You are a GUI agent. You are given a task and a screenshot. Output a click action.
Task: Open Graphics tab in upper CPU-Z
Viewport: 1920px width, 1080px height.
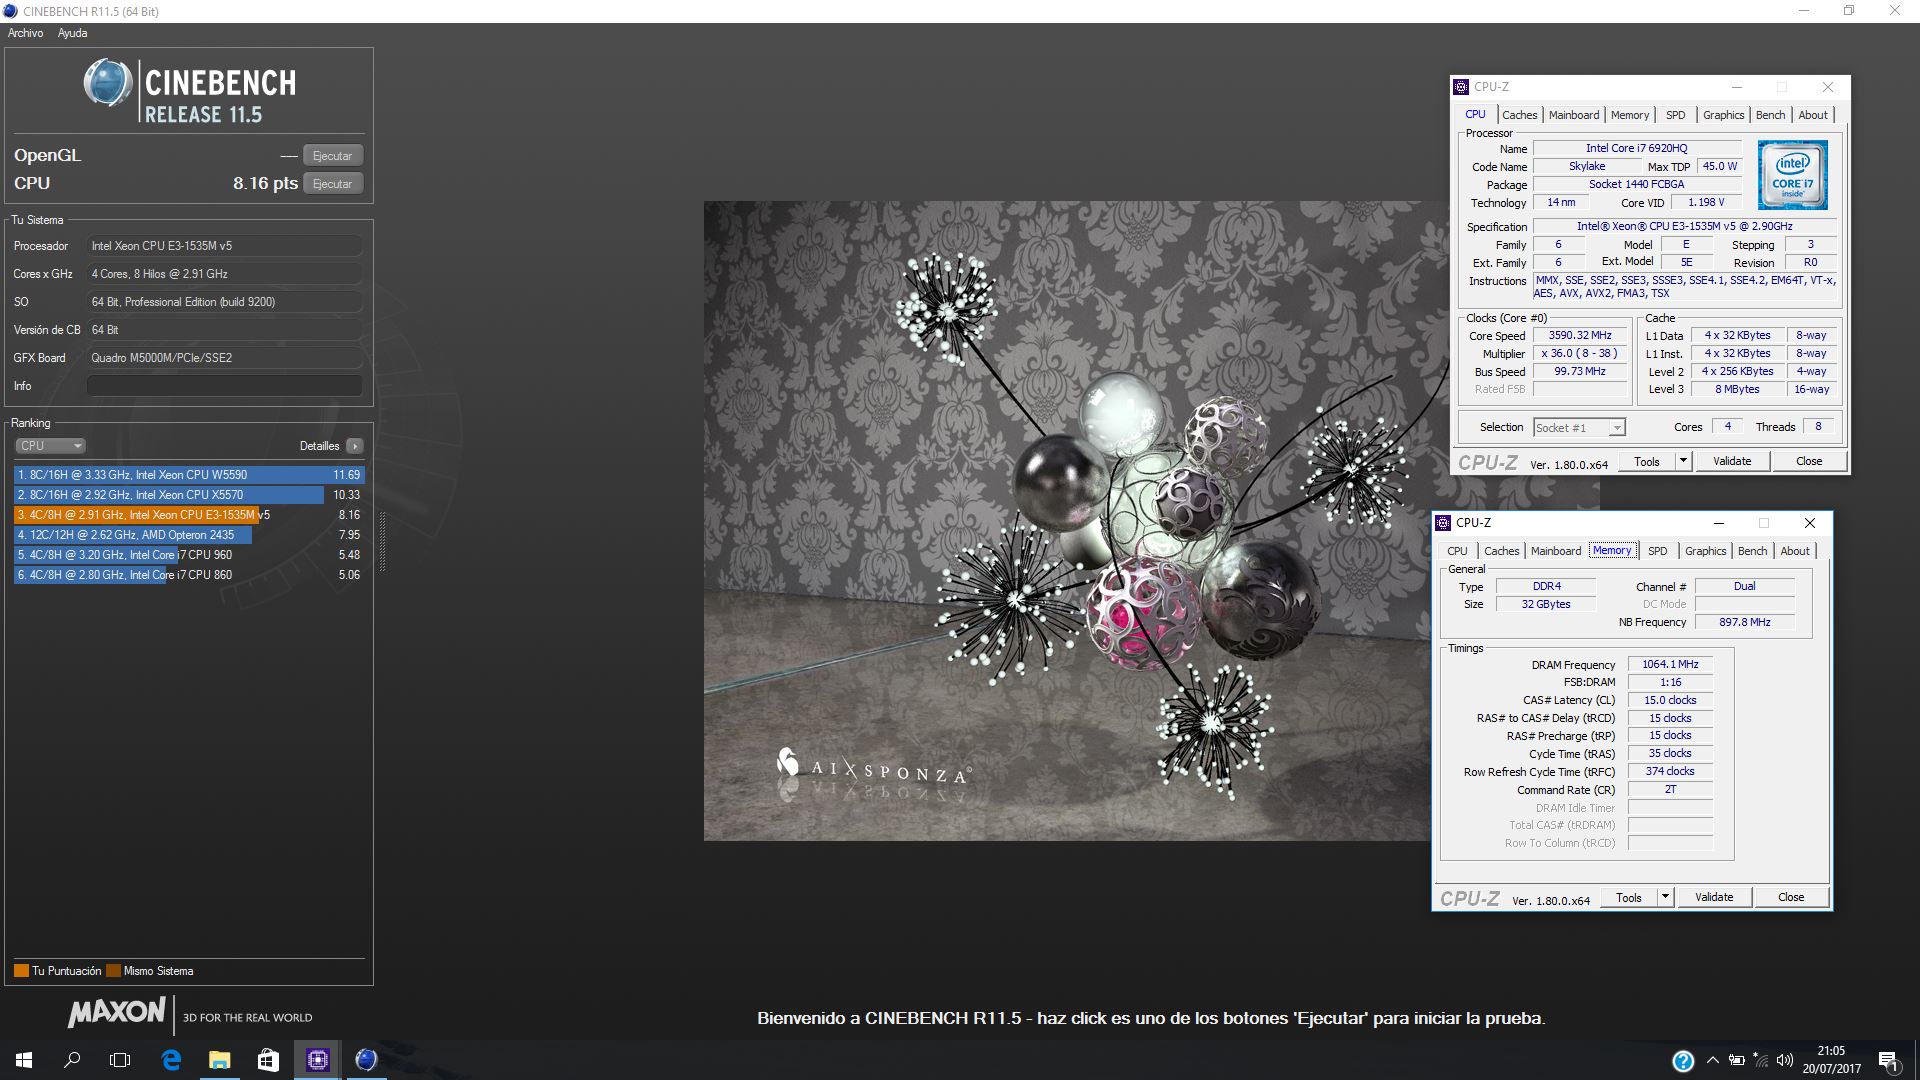[1724, 115]
